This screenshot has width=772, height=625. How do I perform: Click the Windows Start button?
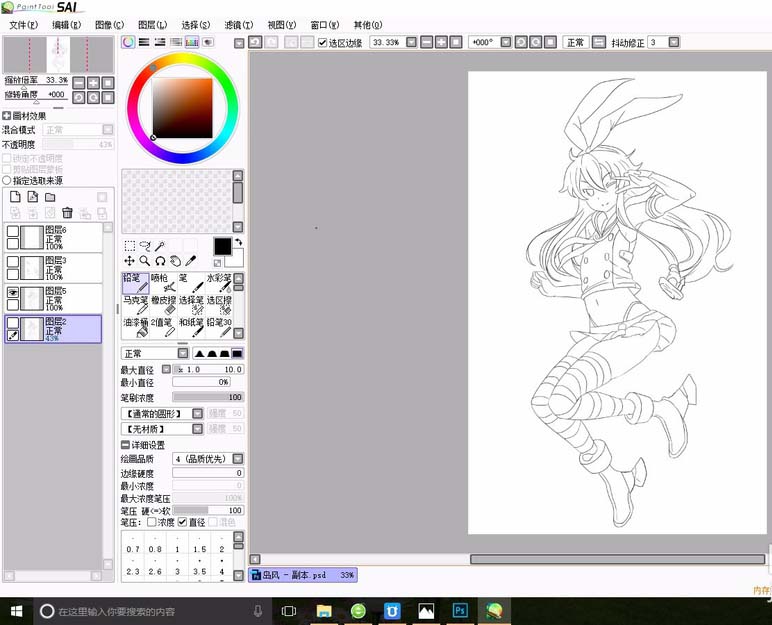[16, 611]
